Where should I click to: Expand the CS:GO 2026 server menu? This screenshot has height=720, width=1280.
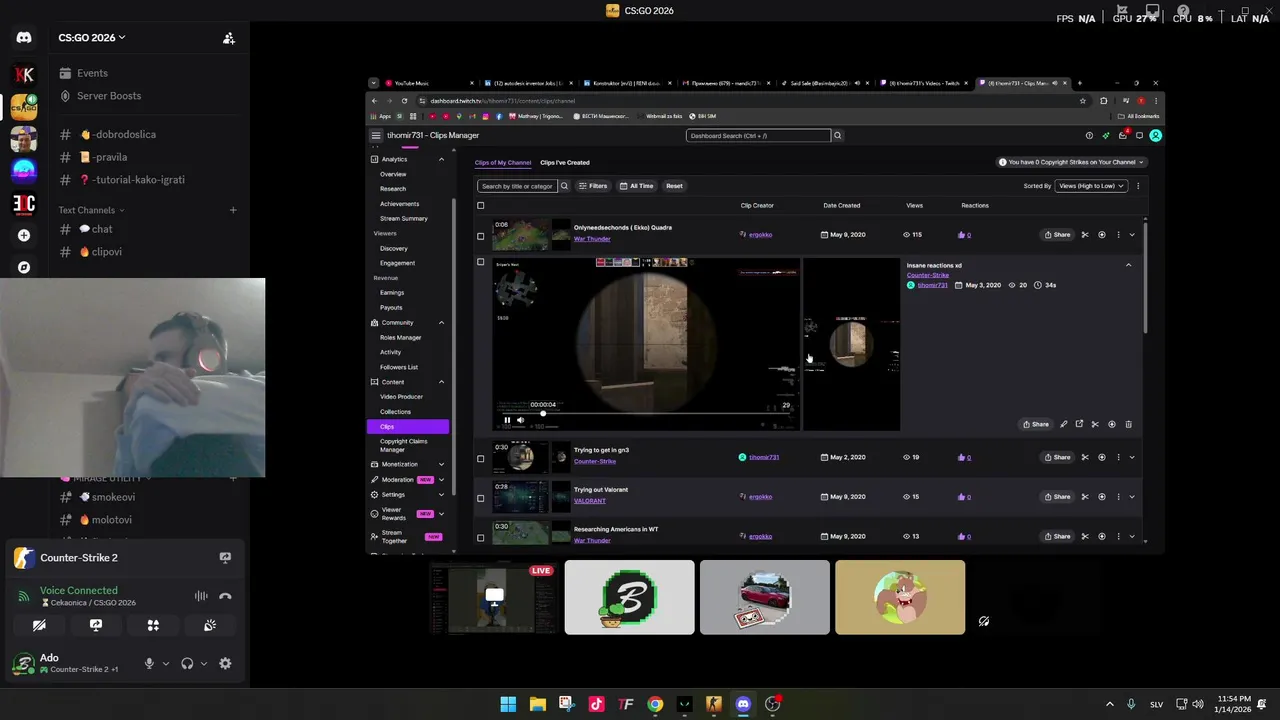(x=92, y=38)
